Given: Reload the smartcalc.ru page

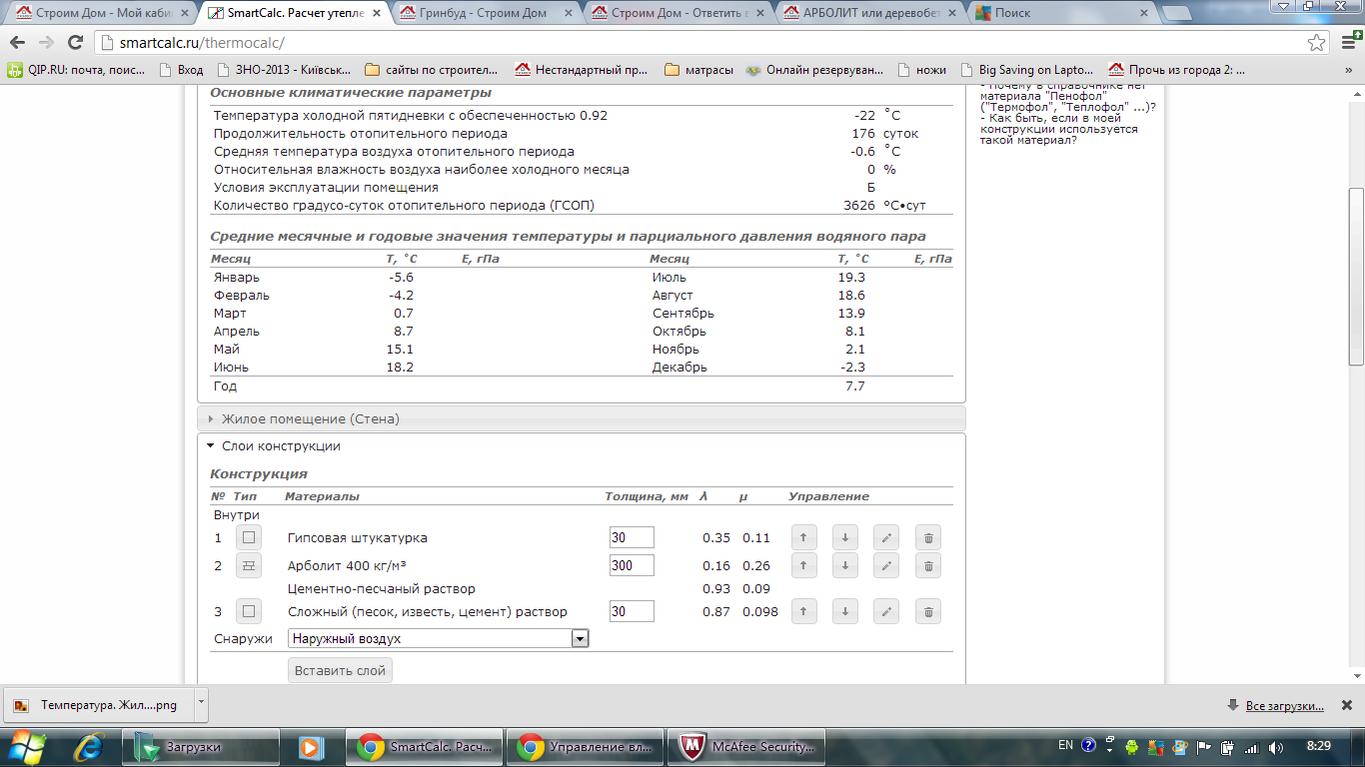Looking at the screenshot, I should [x=75, y=43].
